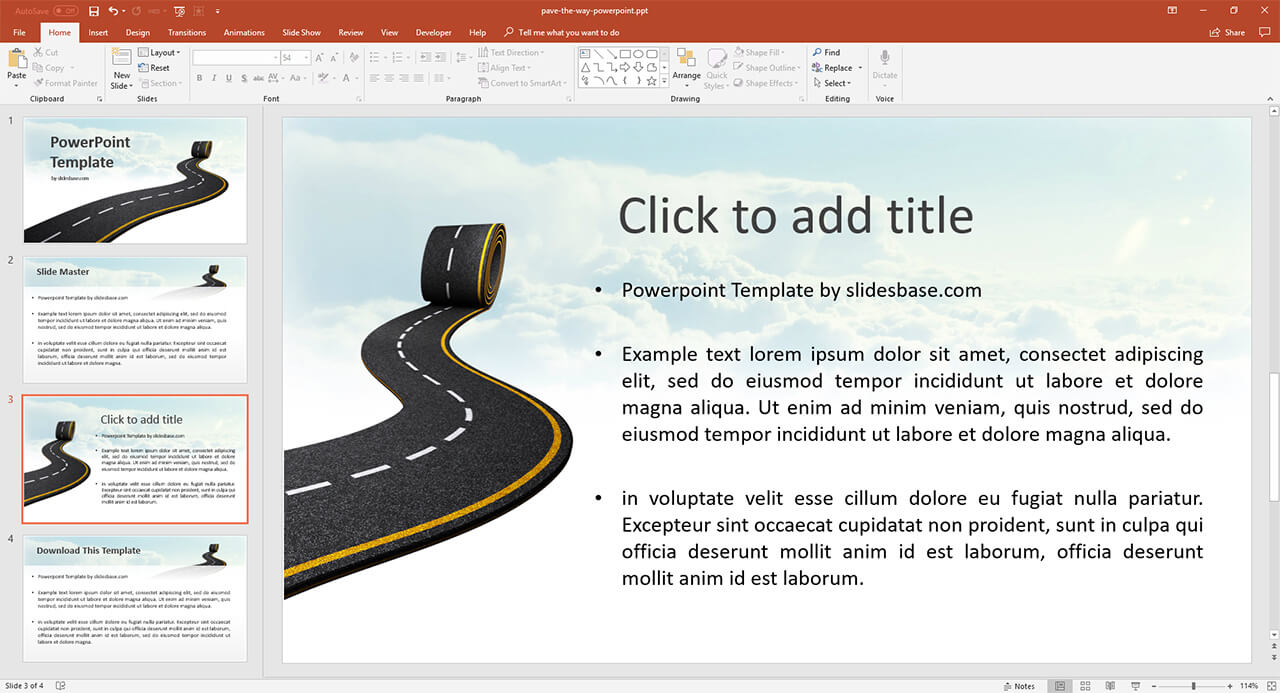Open the Layout dropdown
The height and width of the screenshot is (693, 1280).
pos(160,53)
